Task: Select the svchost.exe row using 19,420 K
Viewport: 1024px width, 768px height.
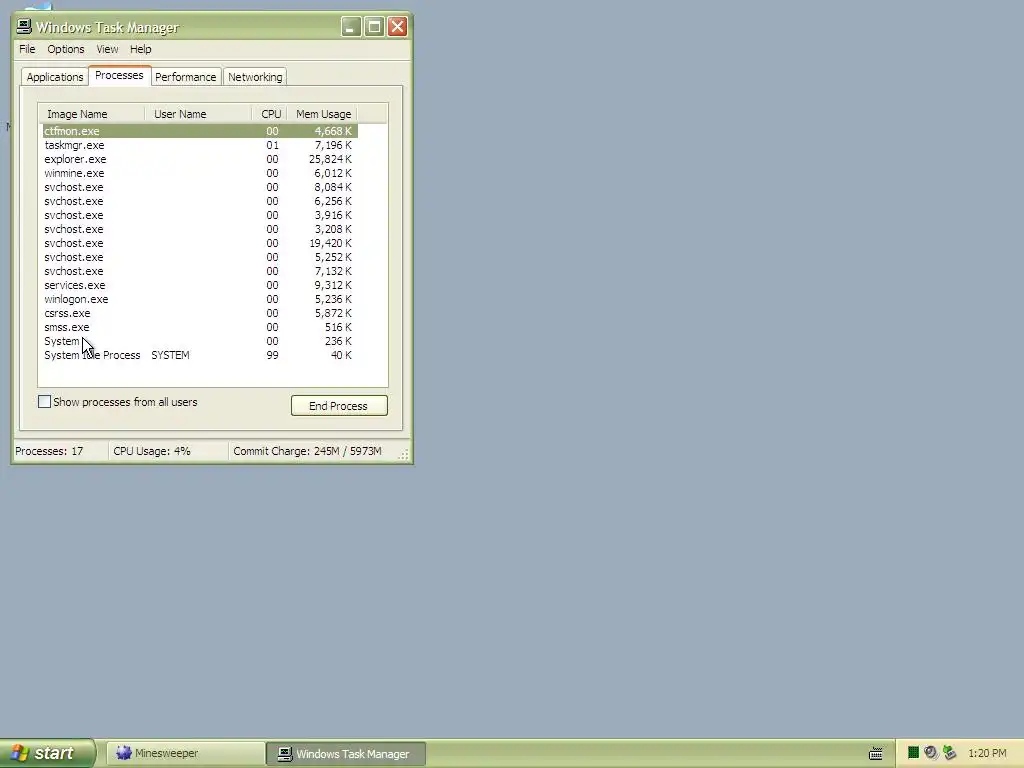Action: pyautogui.click(x=200, y=243)
